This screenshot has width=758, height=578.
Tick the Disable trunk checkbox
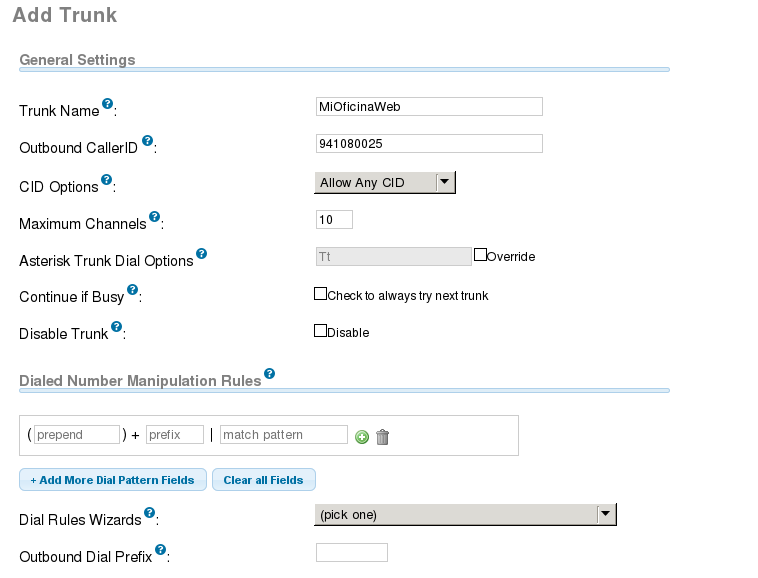321,331
